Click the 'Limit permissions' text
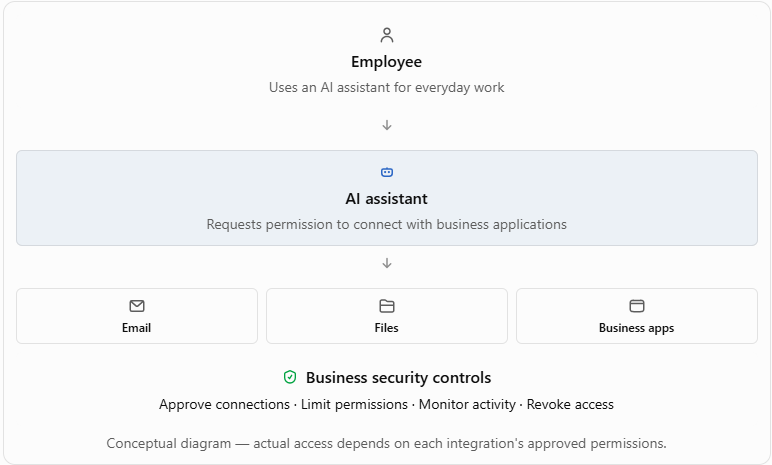Viewport: 772px width, 465px height. tap(354, 404)
